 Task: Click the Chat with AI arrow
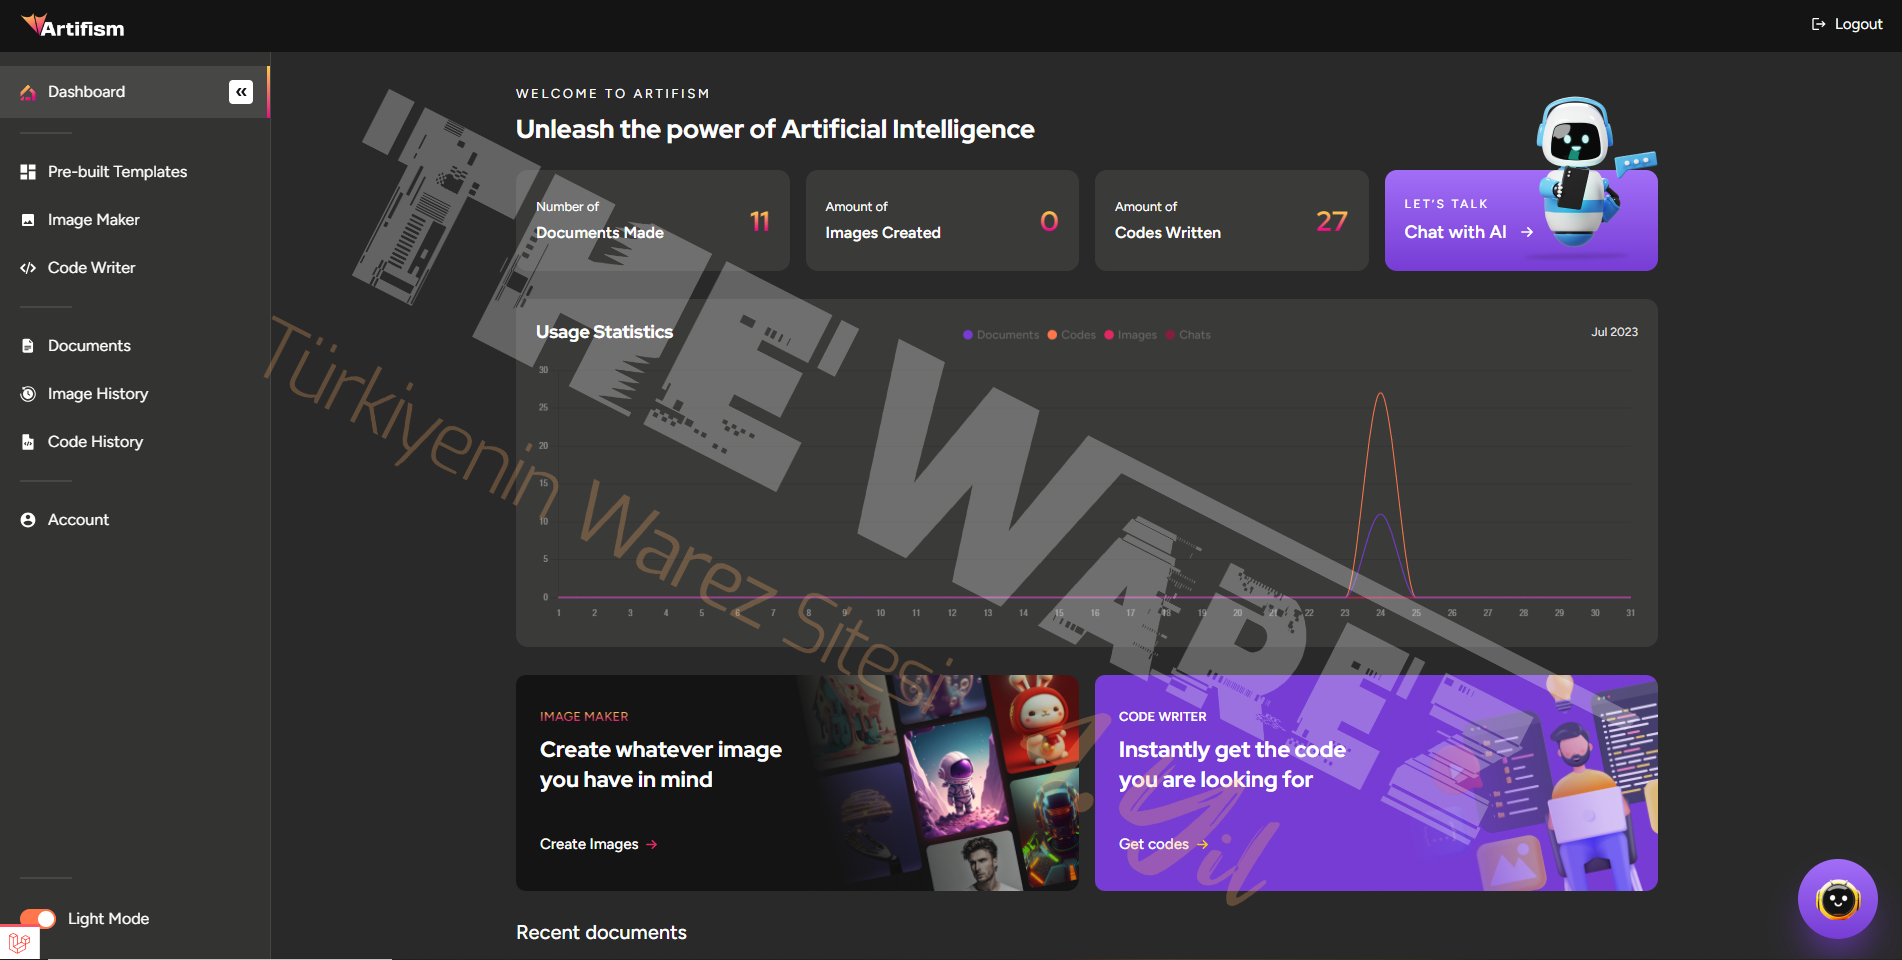pyautogui.click(x=1527, y=232)
